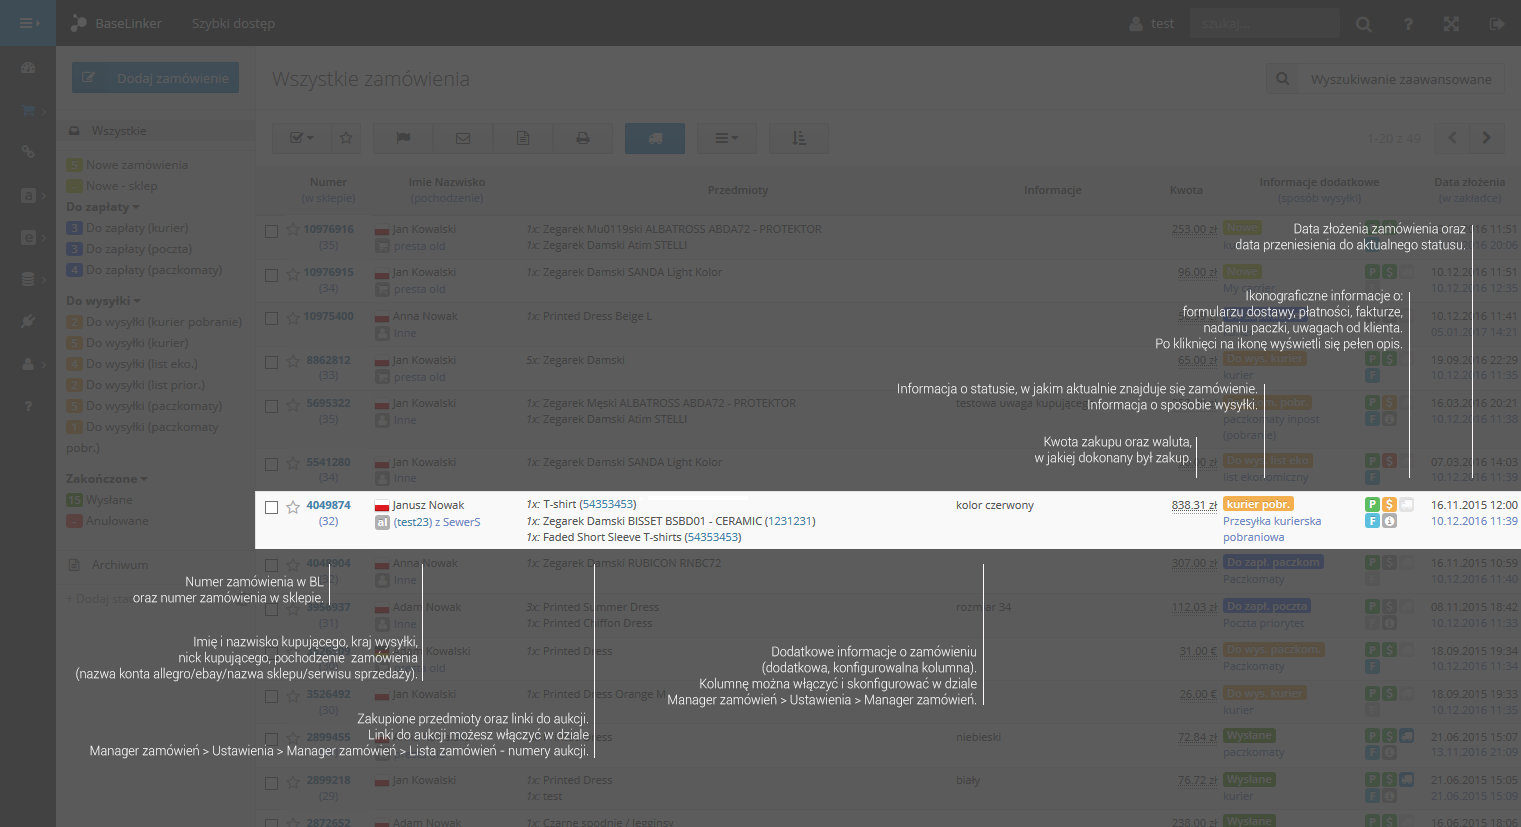Click the Dodaj zamówienie button
Viewport: 1521px width, 827px height.
click(155, 78)
